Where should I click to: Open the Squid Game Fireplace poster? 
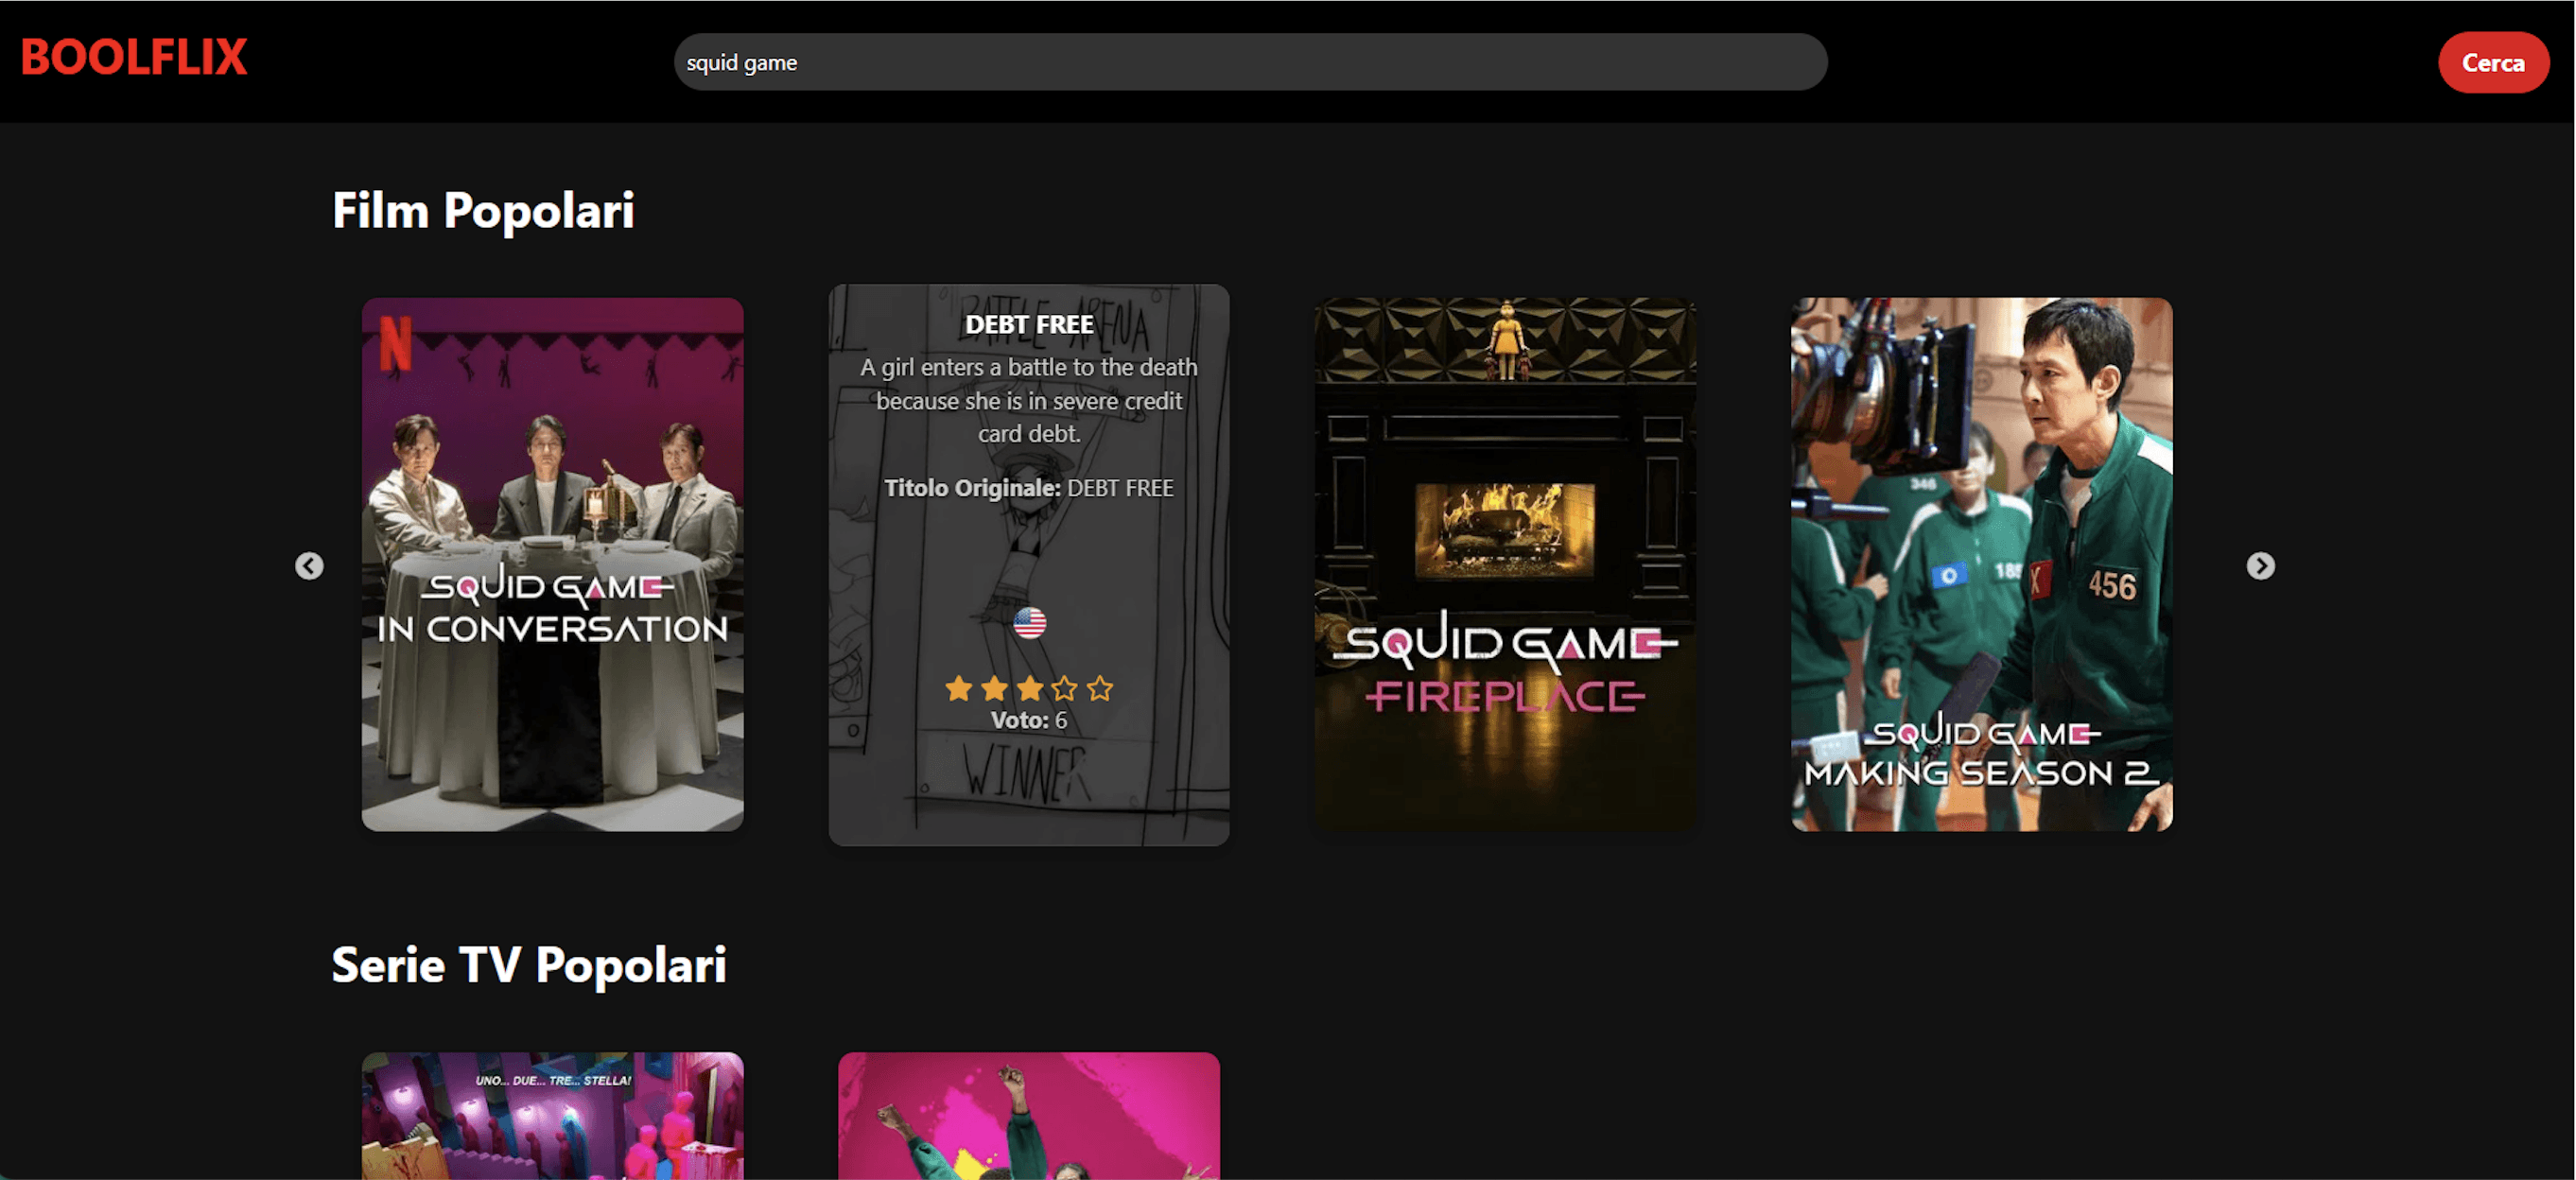(1505, 564)
